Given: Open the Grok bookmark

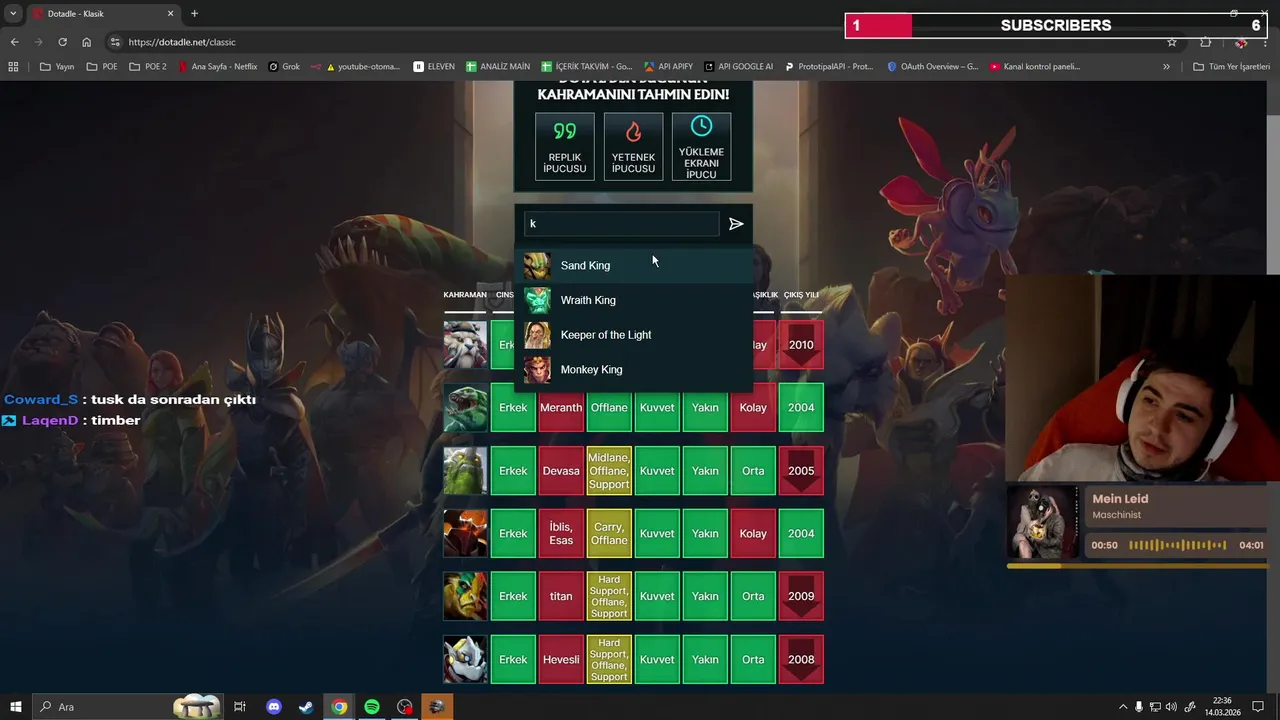Looking at the screenshot, I should click(x=283, y=67).
